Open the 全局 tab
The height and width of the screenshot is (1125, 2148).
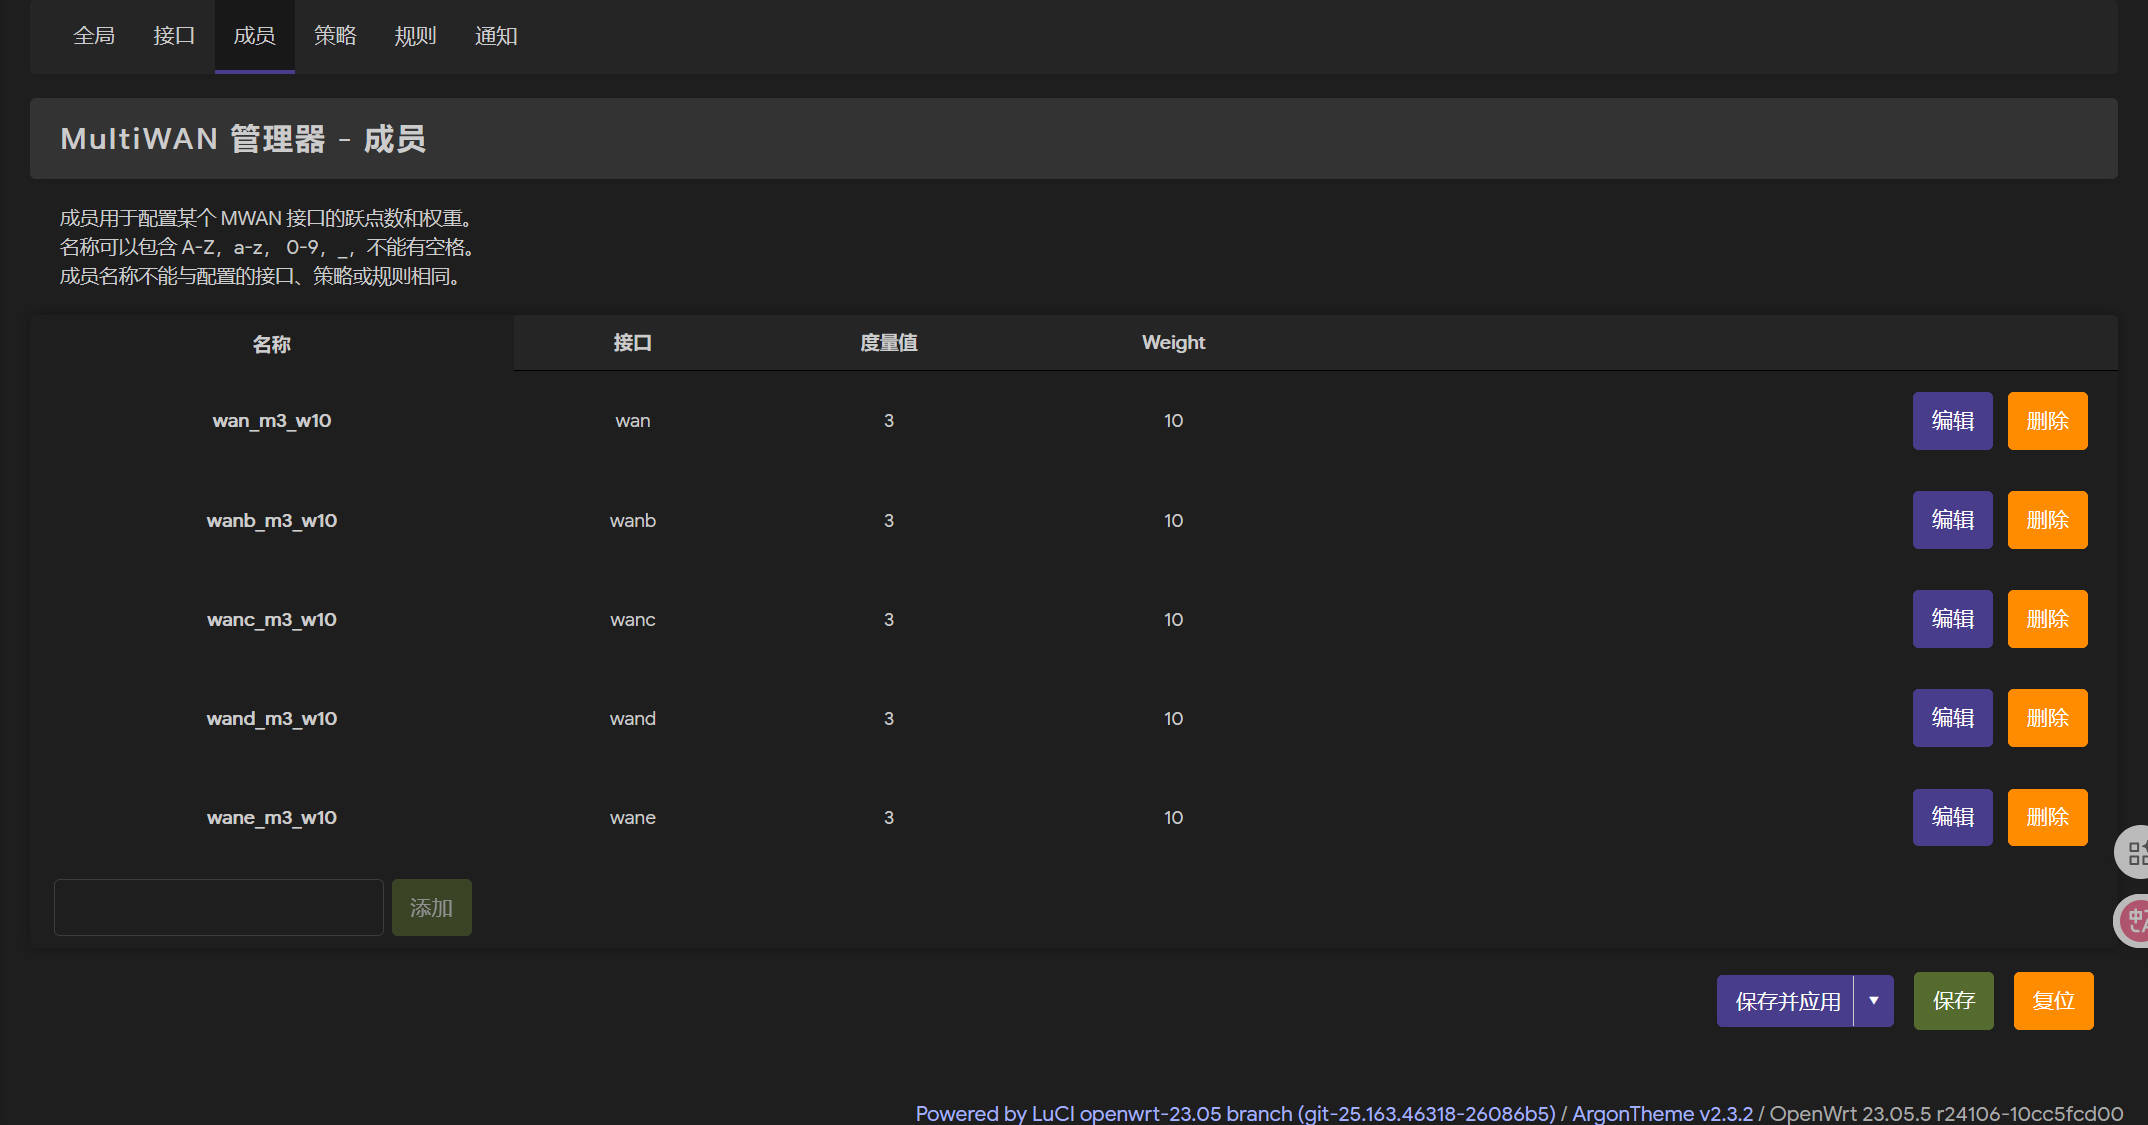(x=94, y=36)
